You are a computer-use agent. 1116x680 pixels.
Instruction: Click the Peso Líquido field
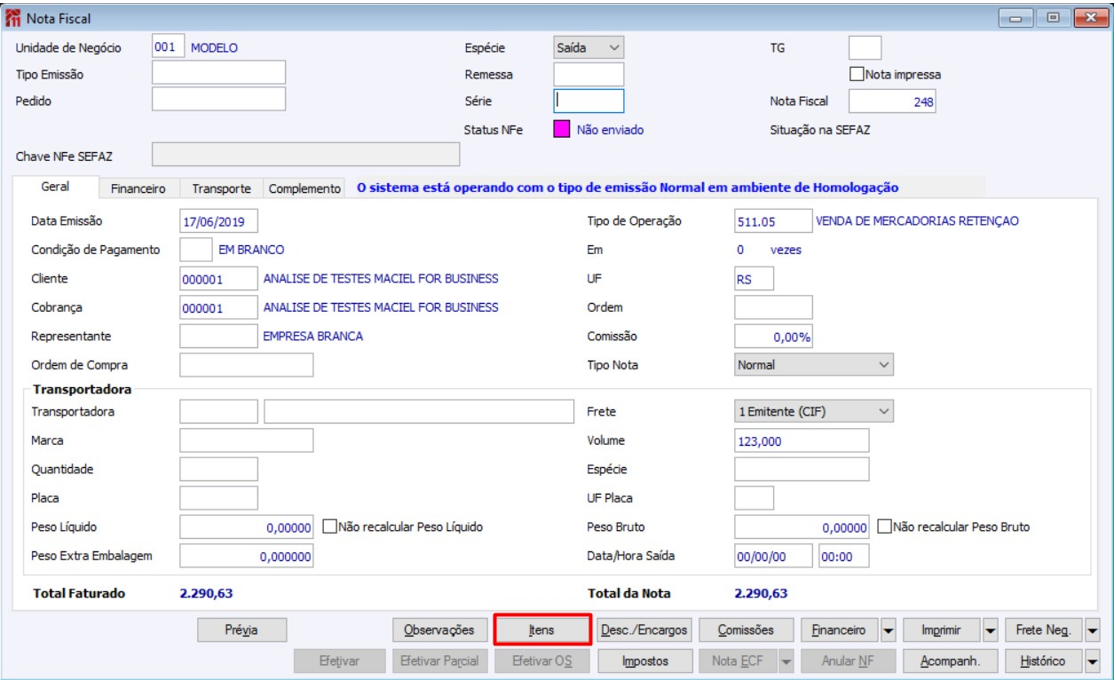(x=246, y=527)
